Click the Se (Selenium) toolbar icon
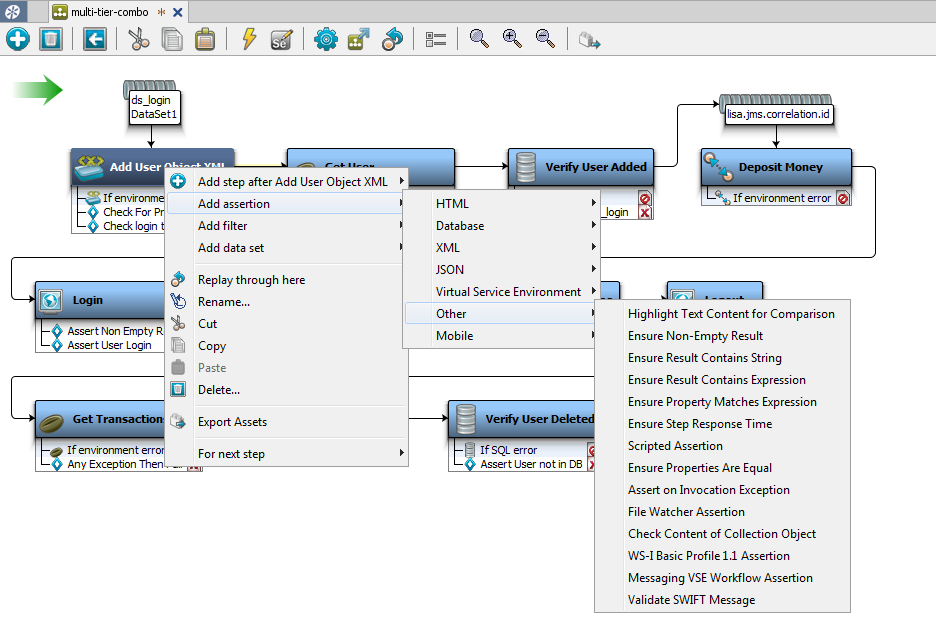 click(281, 39)
